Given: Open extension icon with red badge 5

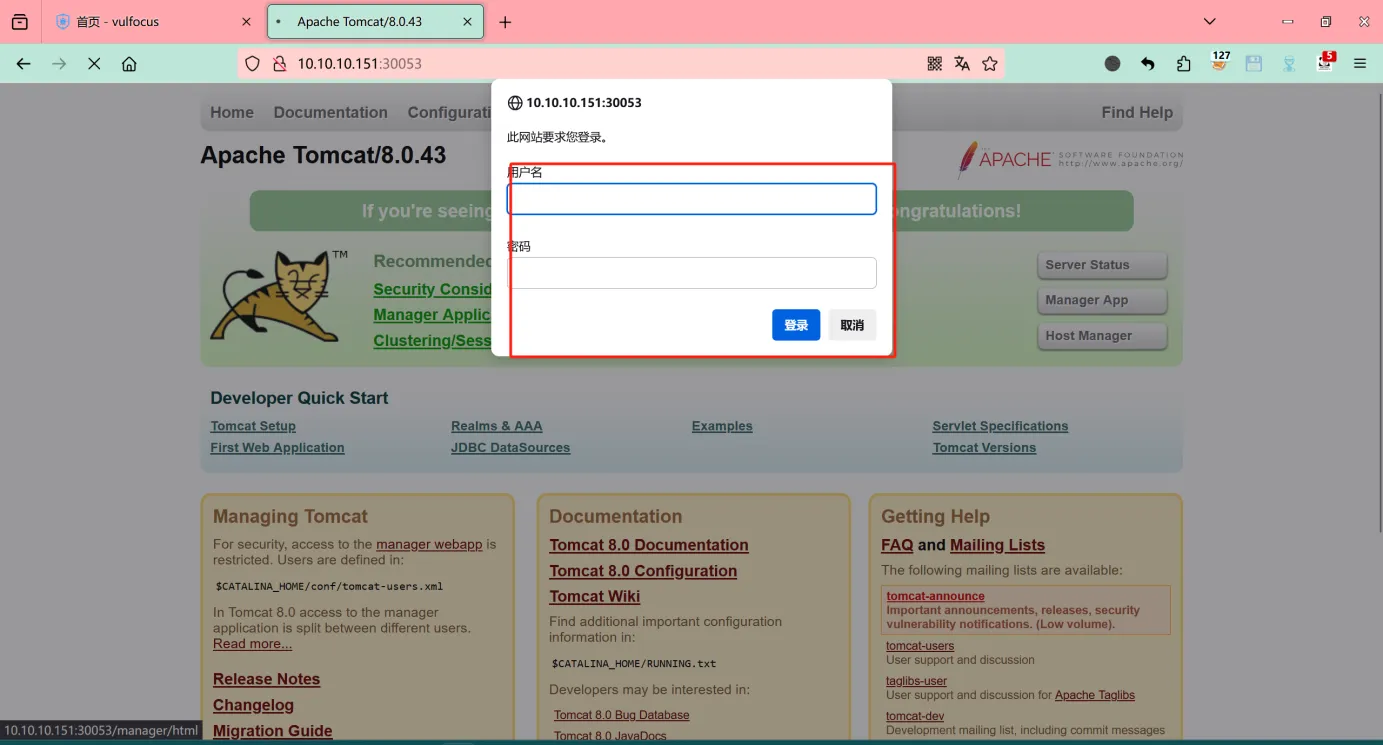Looking at the screenshot, I should tap(1325, 62).
